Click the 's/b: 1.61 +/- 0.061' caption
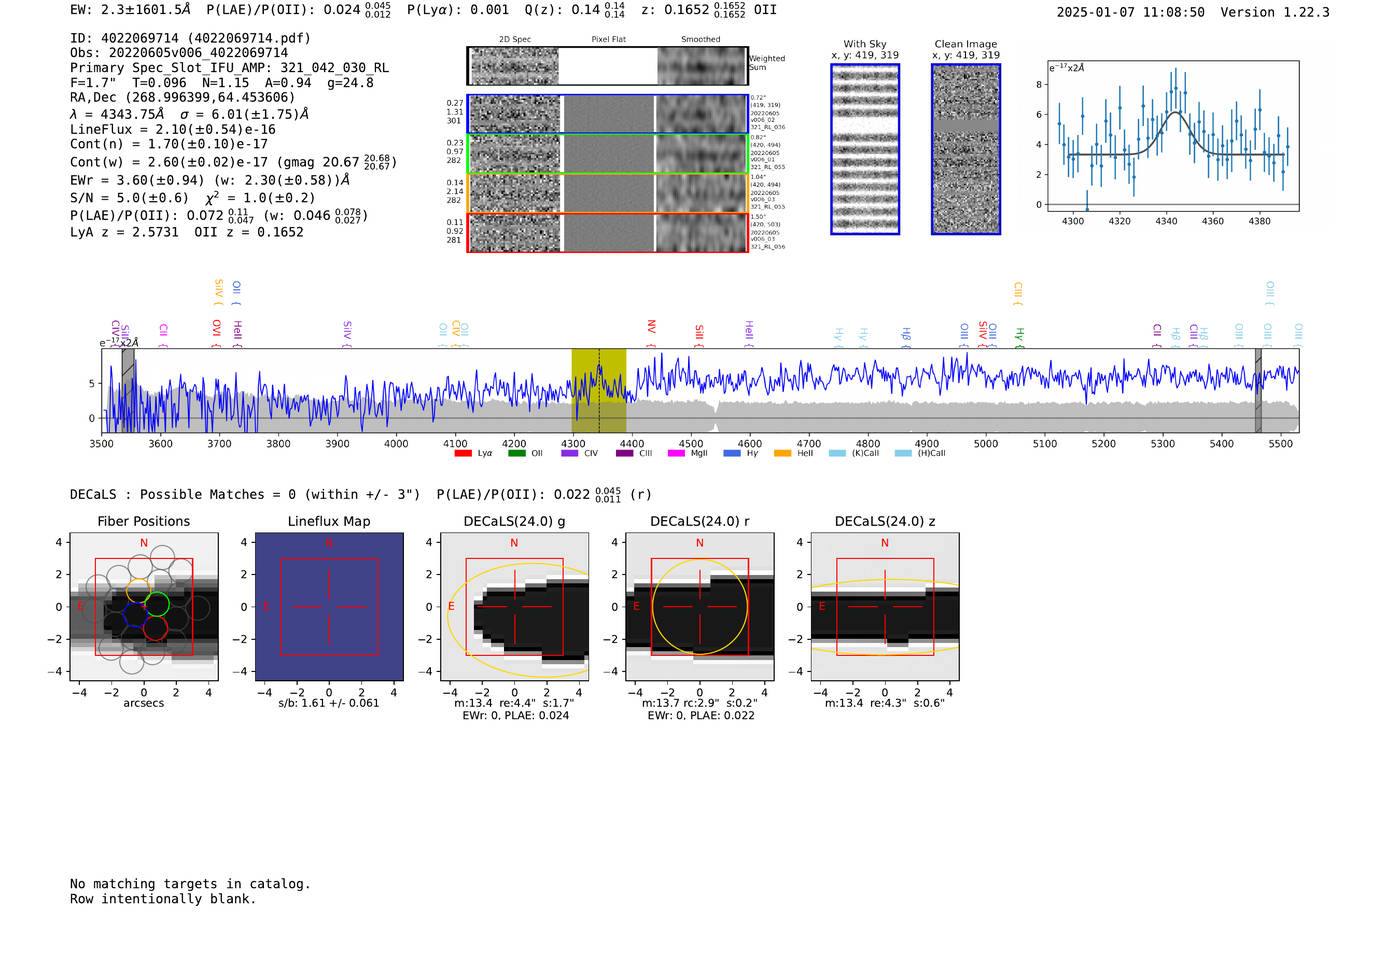Viewport: 1400px width, 953px height. click(329, 703)
